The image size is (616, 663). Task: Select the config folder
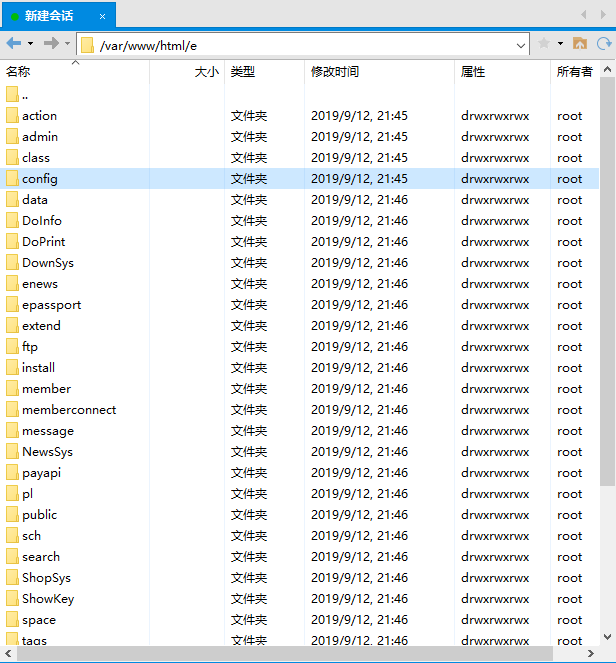[x=40, y=179]
